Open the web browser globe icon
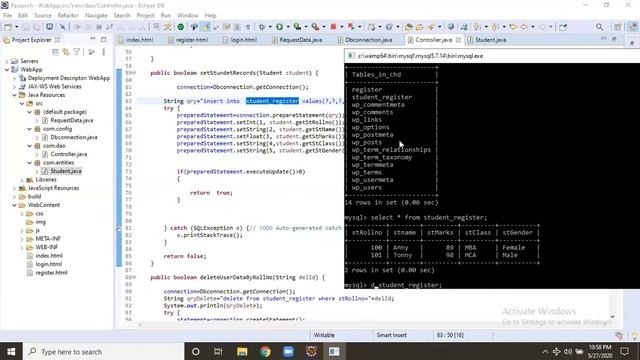This screenshot has height=360, width=640. 451,27
